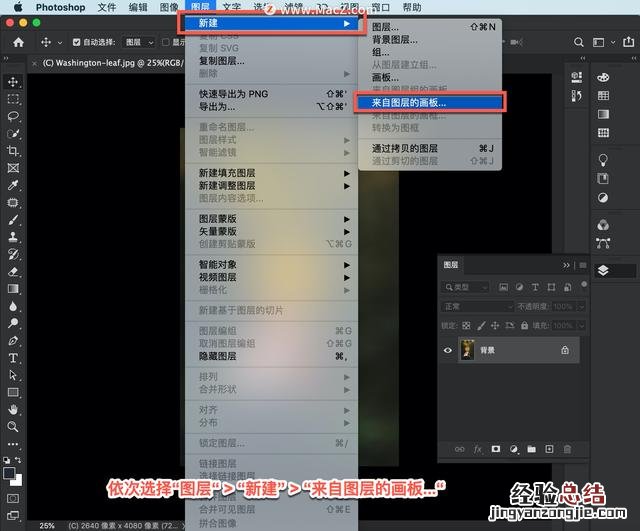Click the Pen tool icon
The height and width of the screenshot is (531, 640).
tap(13, 340)
